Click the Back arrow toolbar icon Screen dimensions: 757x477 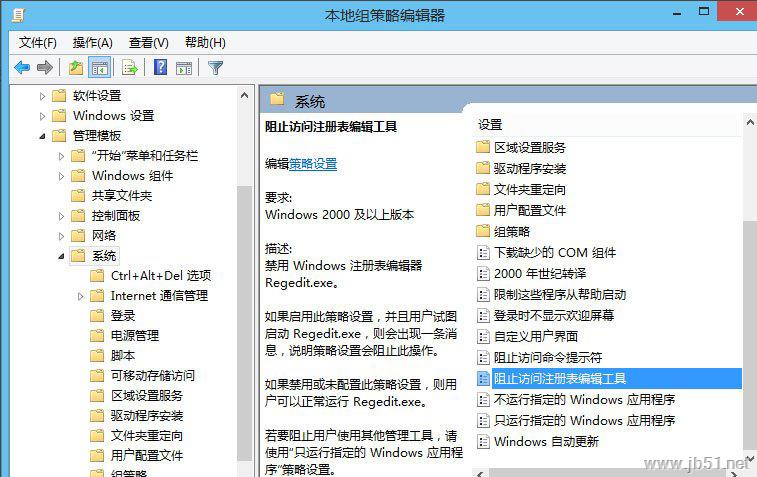22,68
